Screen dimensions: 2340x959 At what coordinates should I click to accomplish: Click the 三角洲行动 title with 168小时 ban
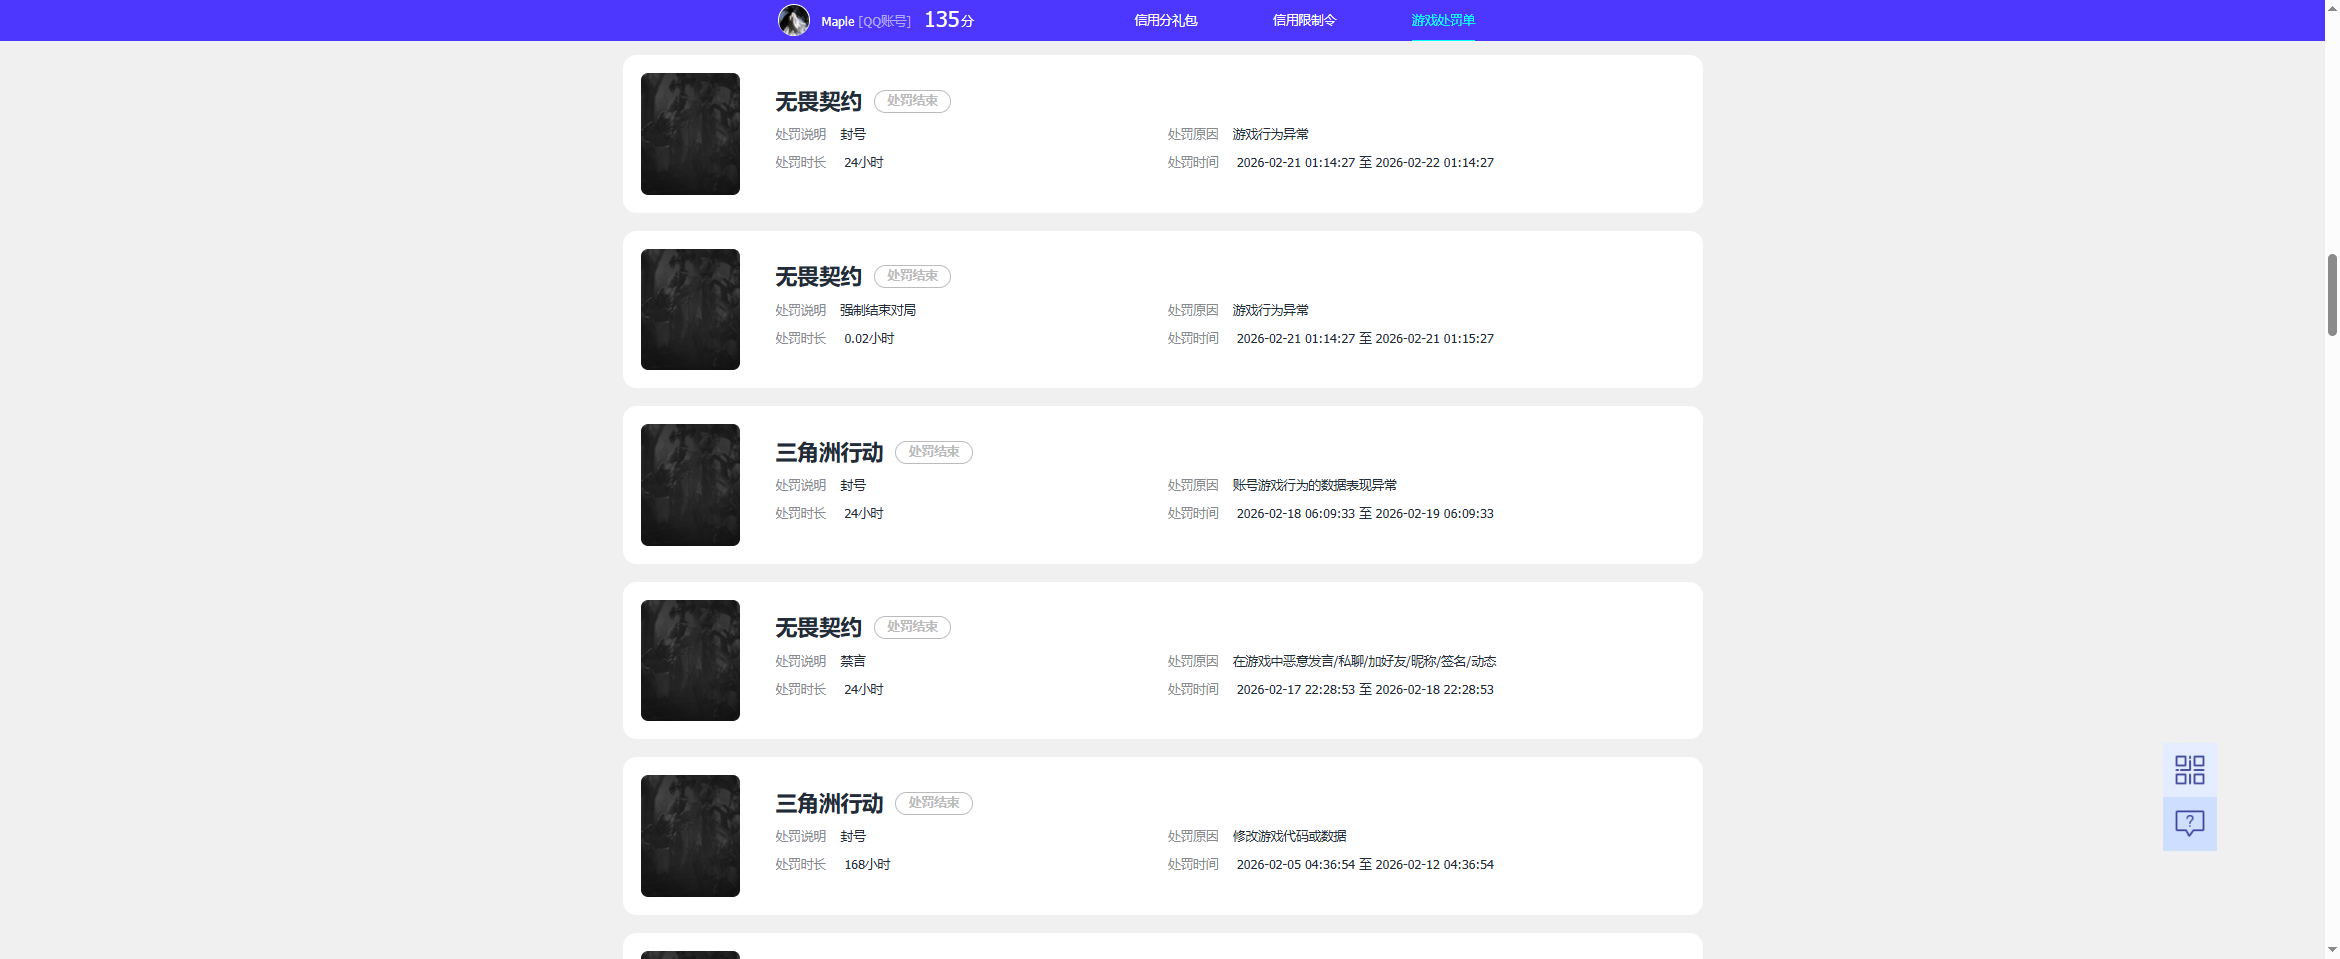pyautogui.click(x=829, y=803)
